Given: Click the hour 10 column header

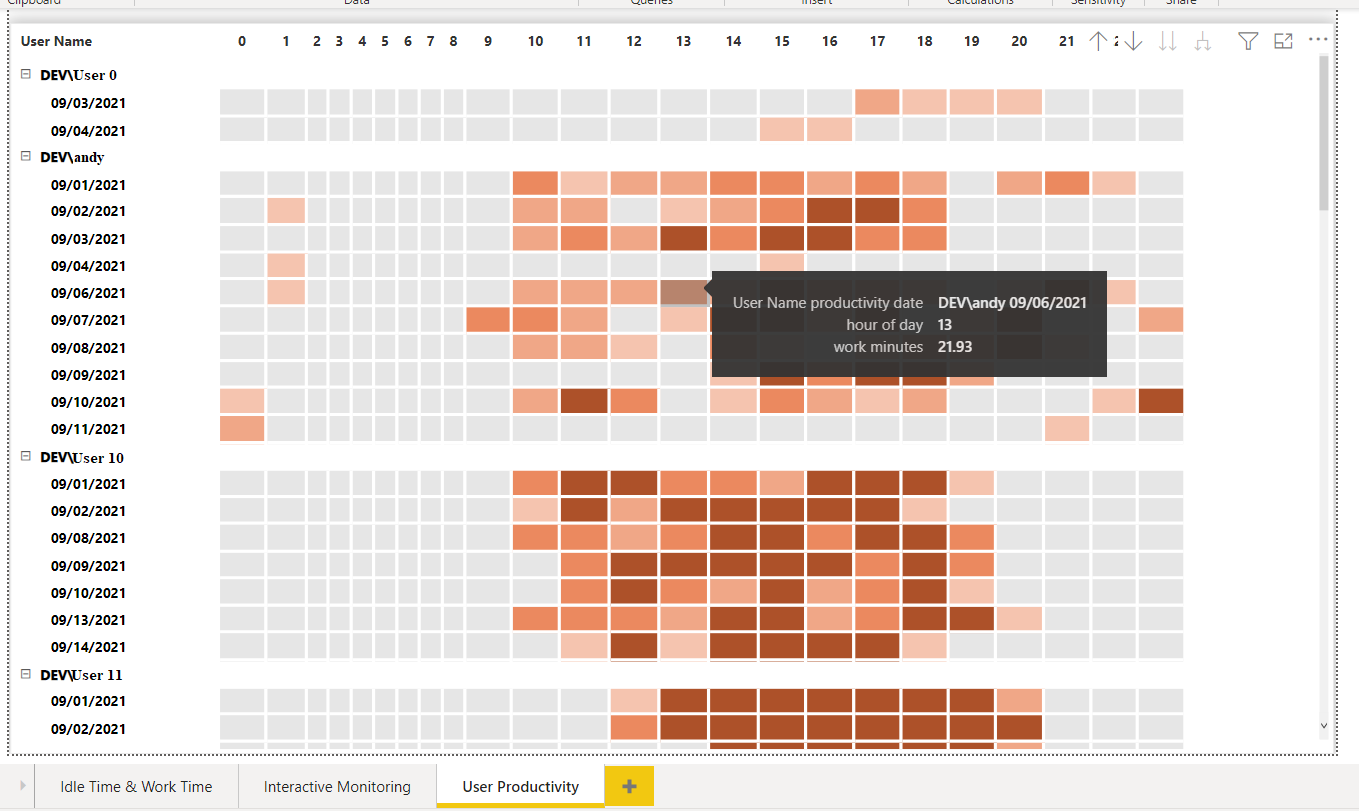Looking at the screenshot, I should (535, 41).
